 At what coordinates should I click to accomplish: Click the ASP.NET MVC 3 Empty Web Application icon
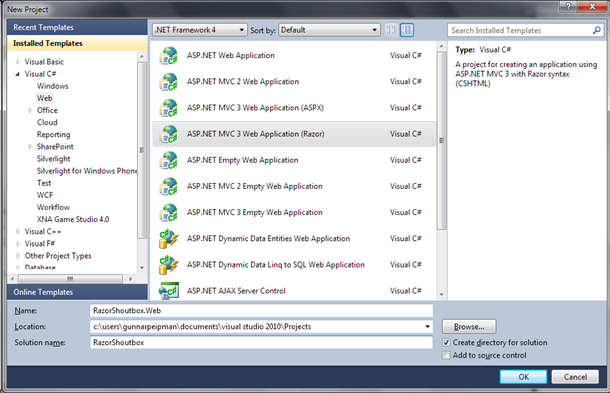[x=168, y=212]
